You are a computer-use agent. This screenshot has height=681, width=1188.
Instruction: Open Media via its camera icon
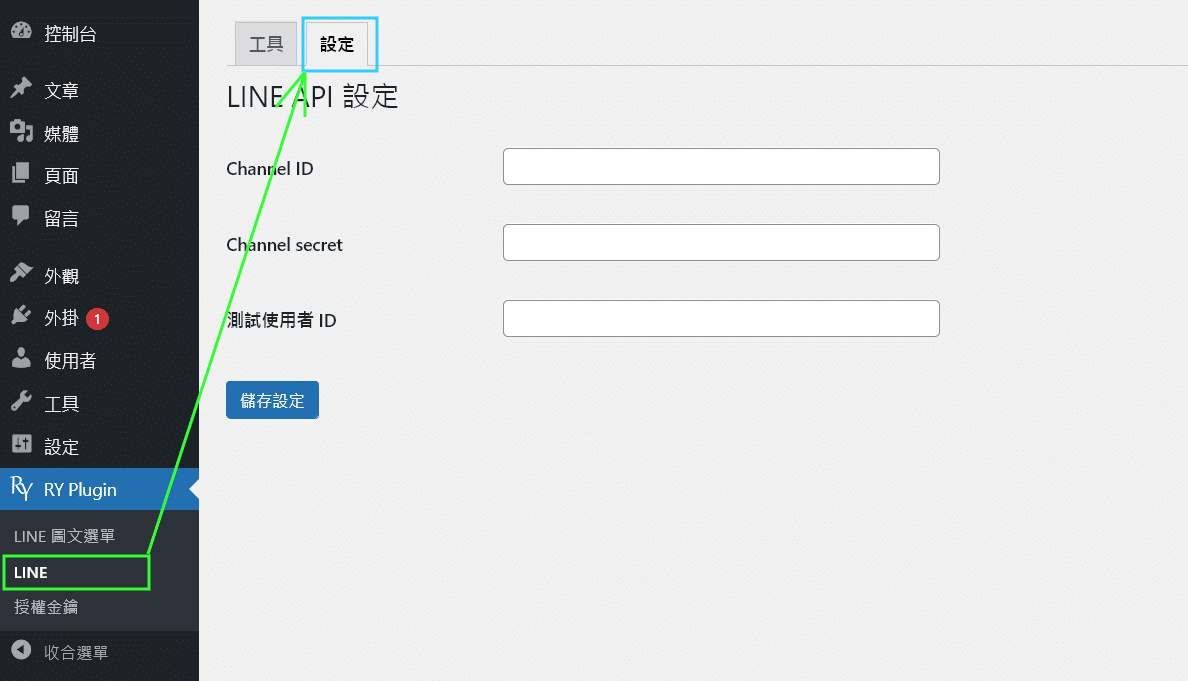(21, 132)
